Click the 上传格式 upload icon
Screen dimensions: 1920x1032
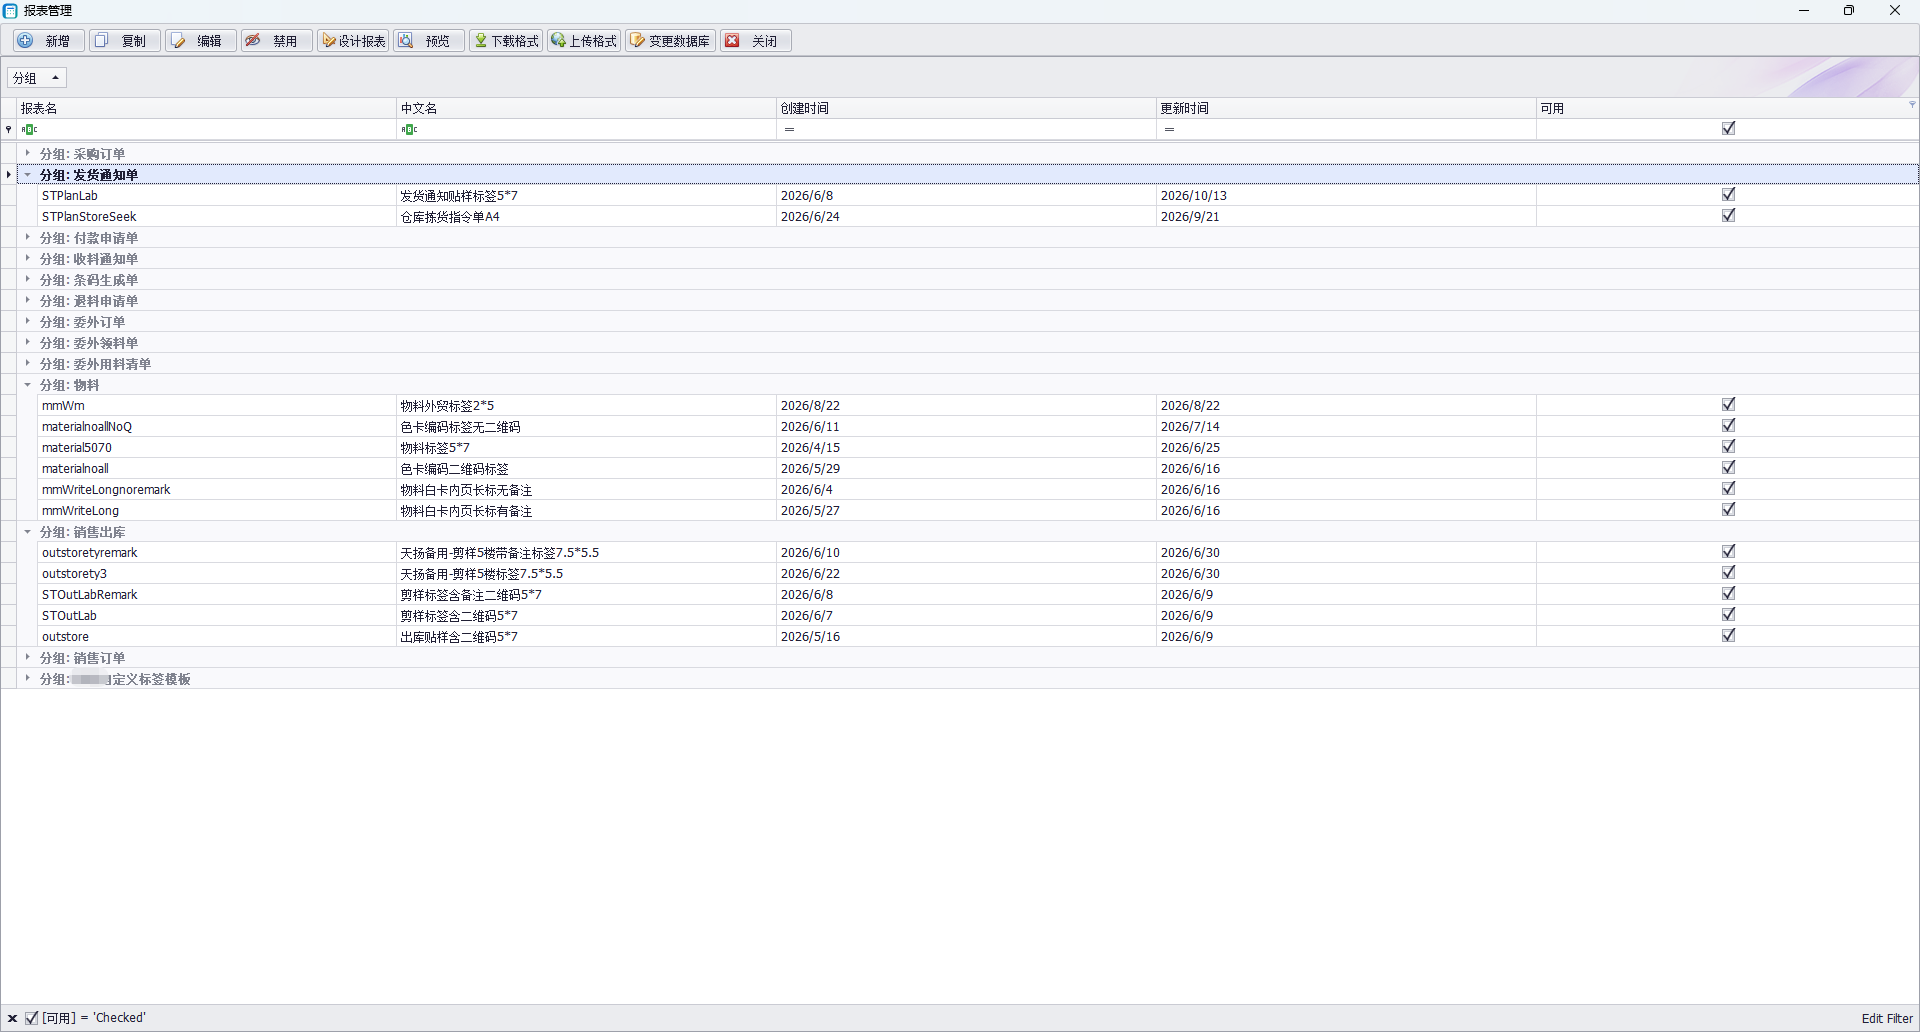[558, 41]
